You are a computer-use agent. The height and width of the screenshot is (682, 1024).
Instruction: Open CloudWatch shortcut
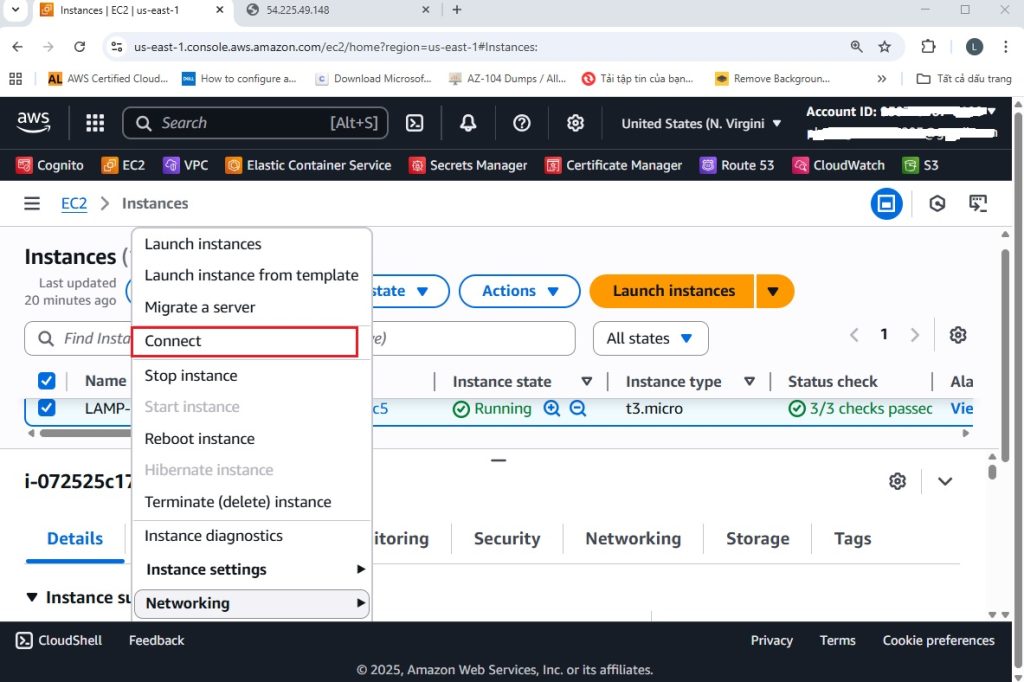tap(839, 165)
